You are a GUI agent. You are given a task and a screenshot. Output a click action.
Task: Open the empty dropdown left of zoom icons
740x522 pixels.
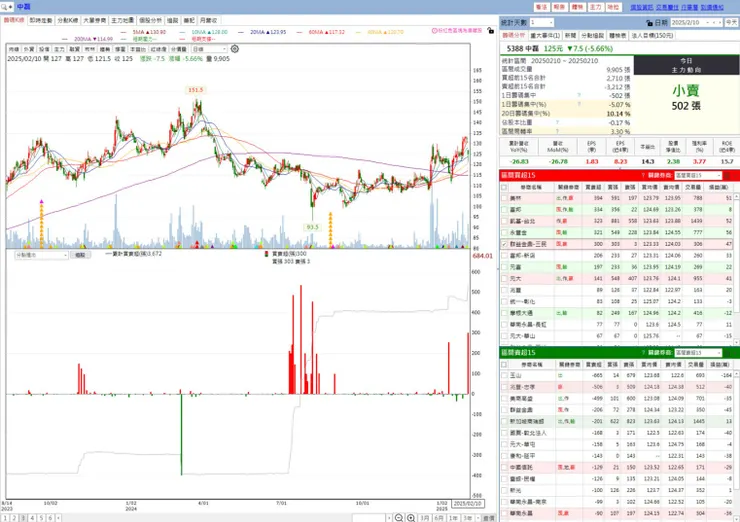[x=372, y=518]
